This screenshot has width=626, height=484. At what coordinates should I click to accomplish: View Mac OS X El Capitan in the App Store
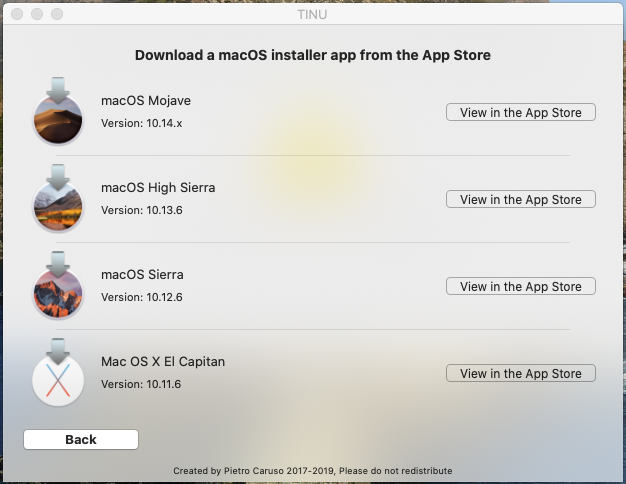click(x=521, y=373)
